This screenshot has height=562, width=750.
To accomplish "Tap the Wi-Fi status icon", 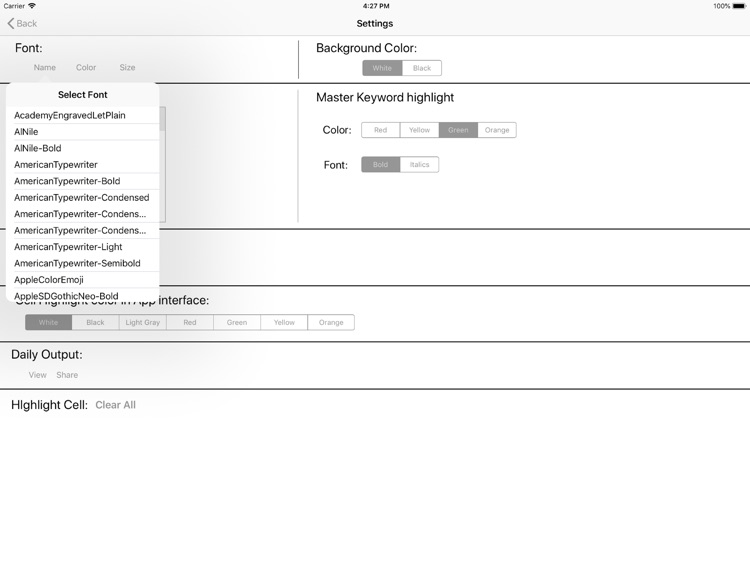I will click(32, 6).
